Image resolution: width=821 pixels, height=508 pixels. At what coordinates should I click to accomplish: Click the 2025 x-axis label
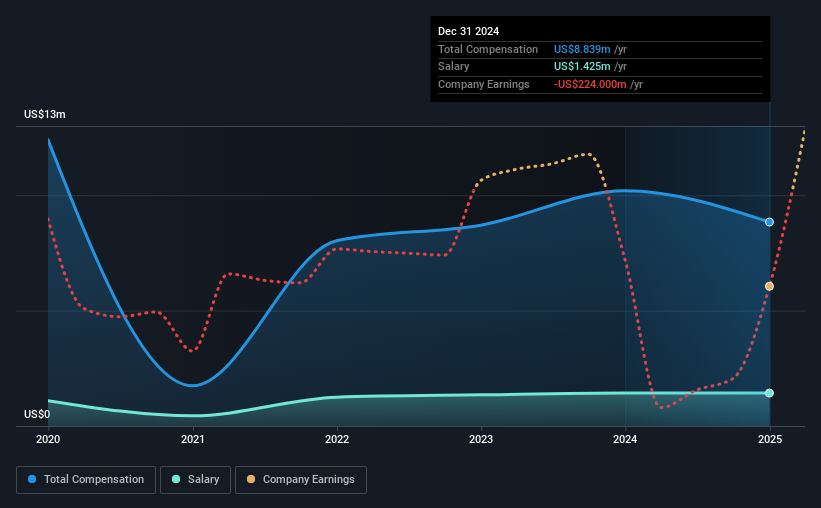coord(770,439)
